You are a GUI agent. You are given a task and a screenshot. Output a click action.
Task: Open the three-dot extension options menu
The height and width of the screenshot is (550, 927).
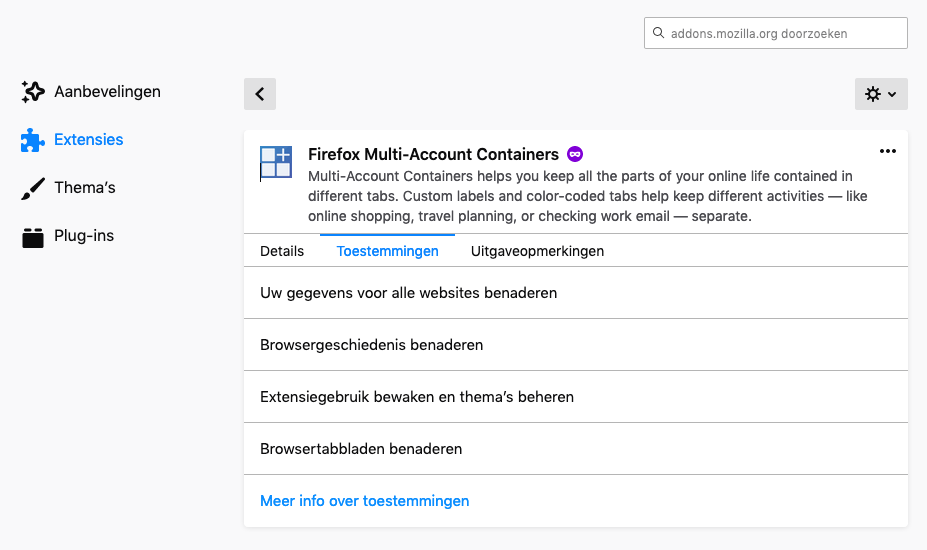tap(887, 151)
